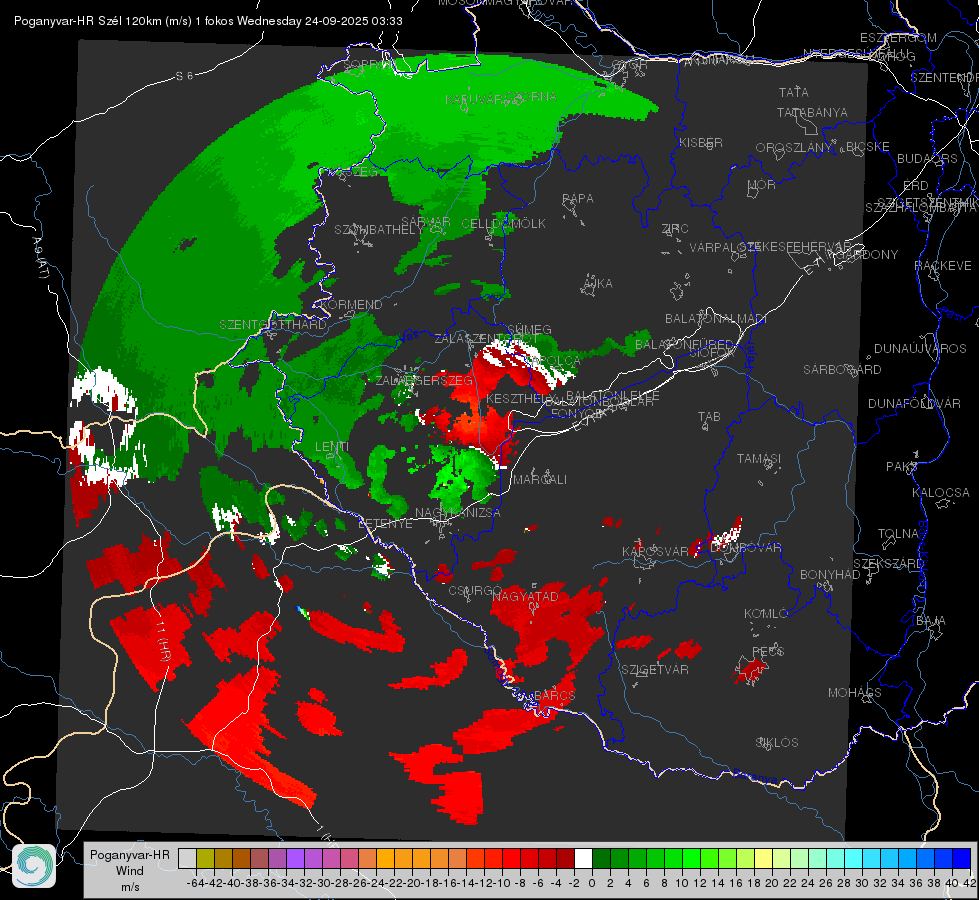Click the MÓR city label
The height and width of the screenshot is (900, 979).
pos(762,184)
